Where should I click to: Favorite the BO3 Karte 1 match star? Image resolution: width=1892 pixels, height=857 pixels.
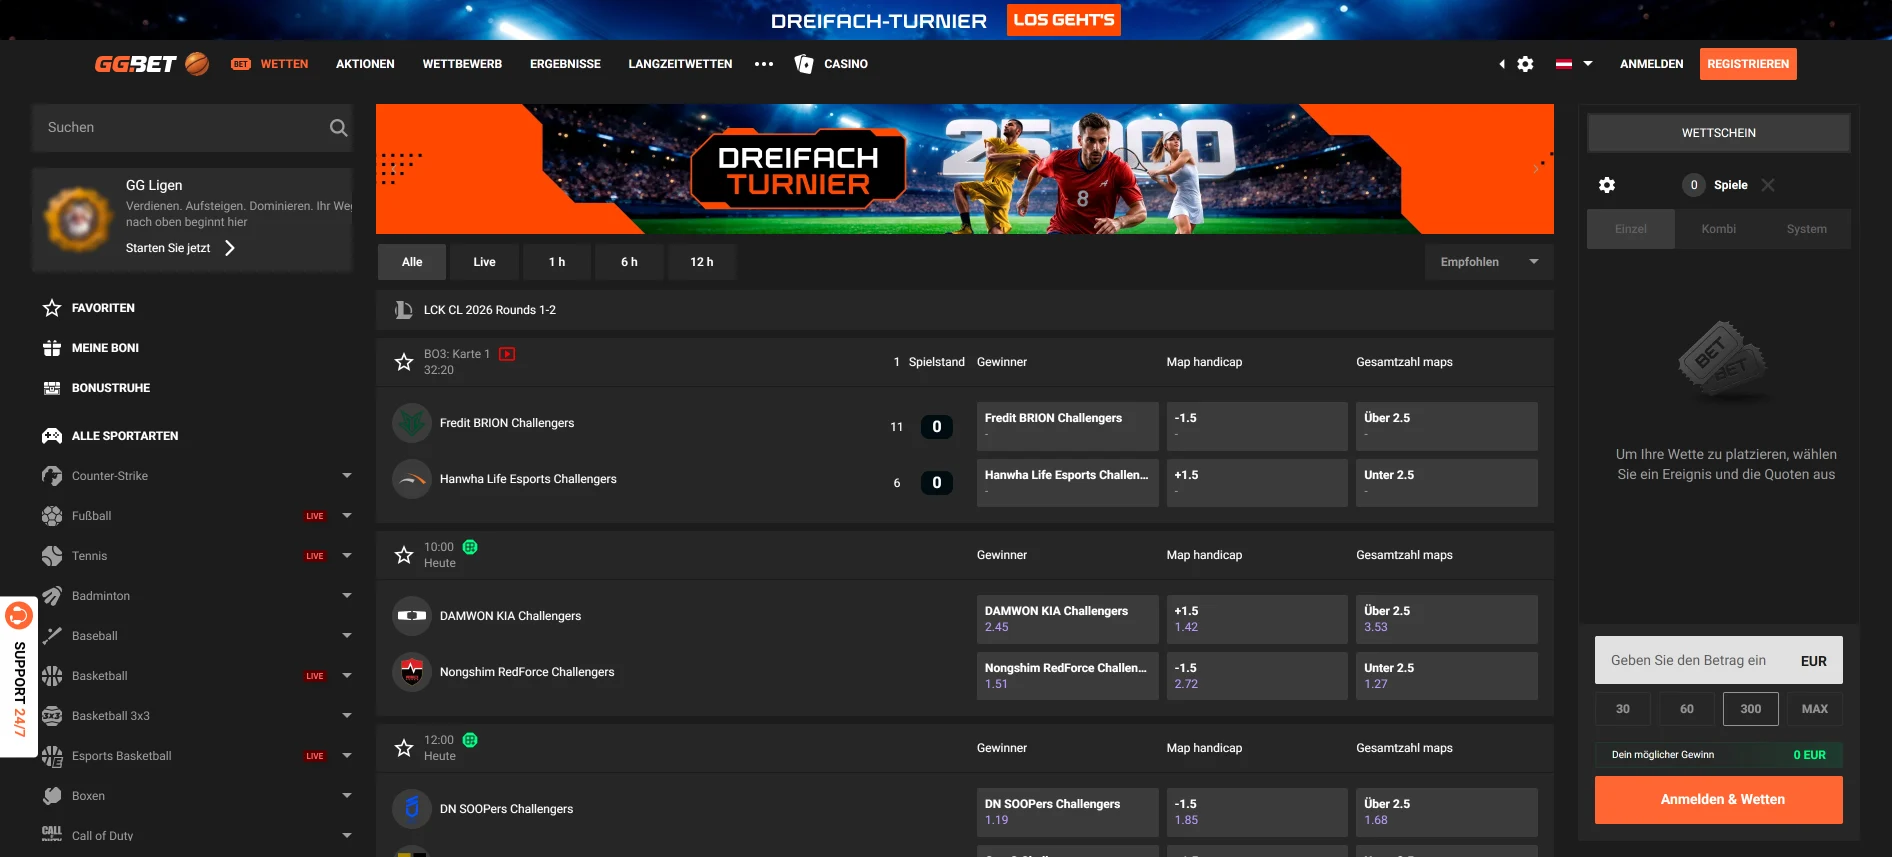click(404, 362)
